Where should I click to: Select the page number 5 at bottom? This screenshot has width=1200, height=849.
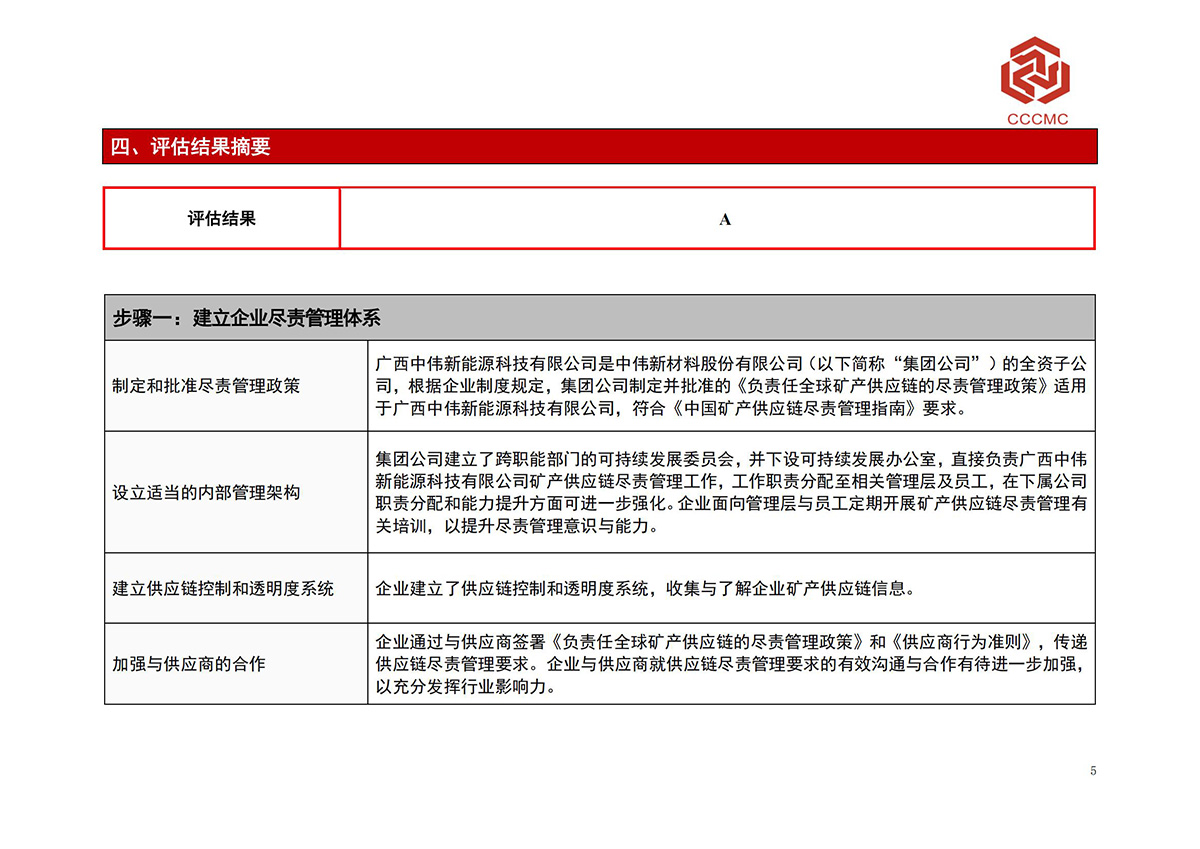[x=1091, y=771]
